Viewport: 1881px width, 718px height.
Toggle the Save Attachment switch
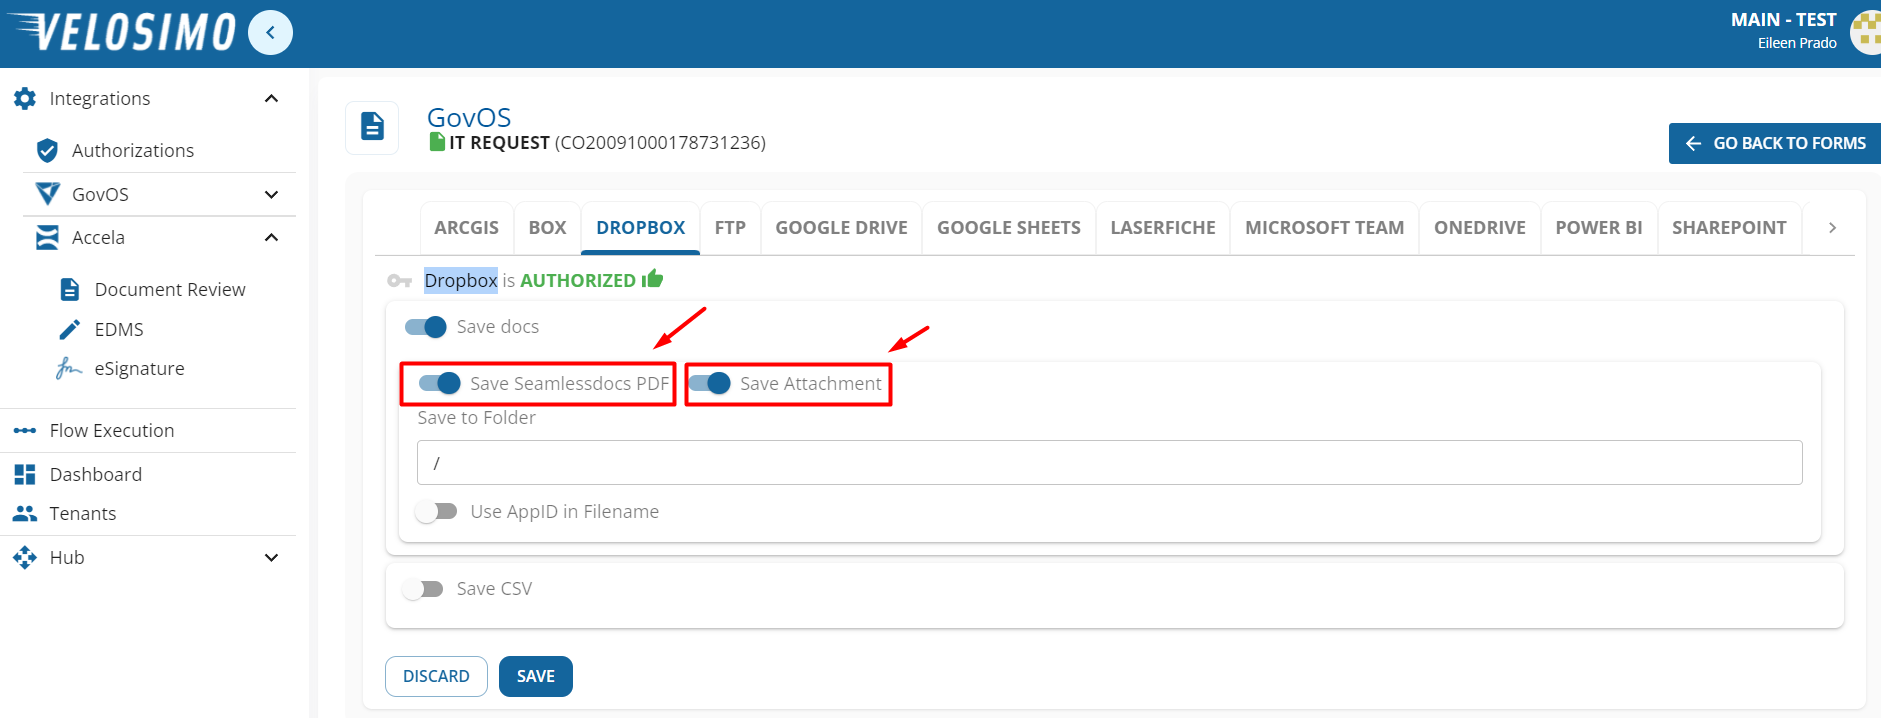pyautogui.click(x=710, y=383)
